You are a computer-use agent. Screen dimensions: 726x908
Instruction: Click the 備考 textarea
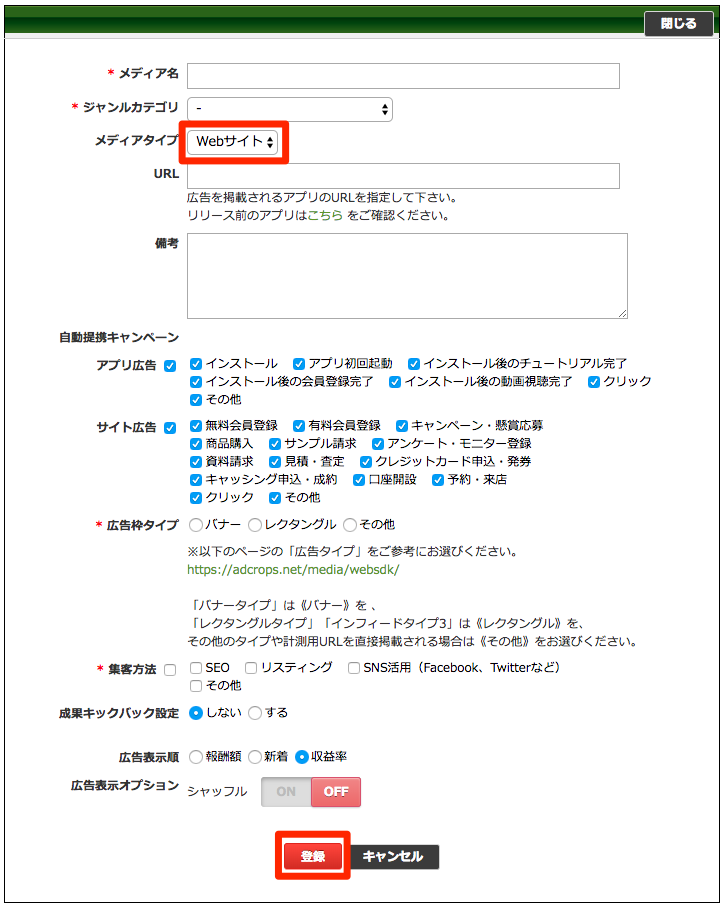[407, 276]
